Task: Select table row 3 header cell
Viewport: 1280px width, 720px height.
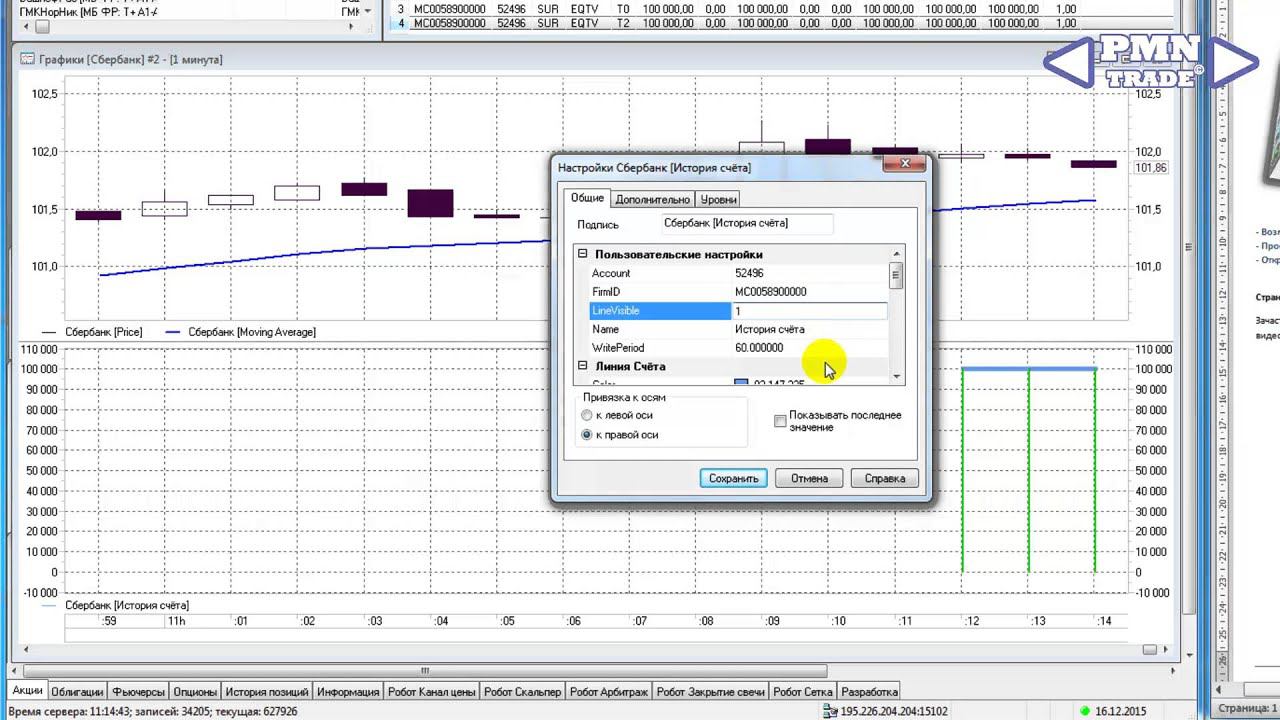Action: 400,9
